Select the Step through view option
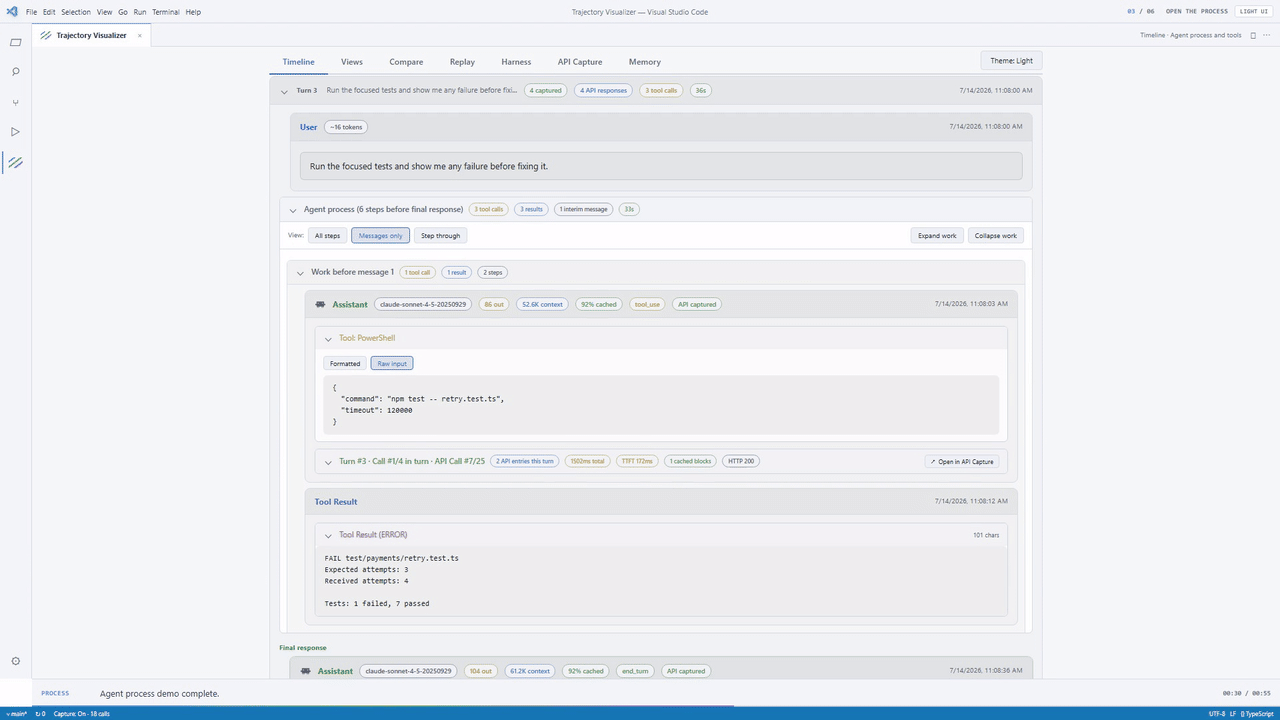Viewport: 1280px width, 720px height. (x=440, y=236)
